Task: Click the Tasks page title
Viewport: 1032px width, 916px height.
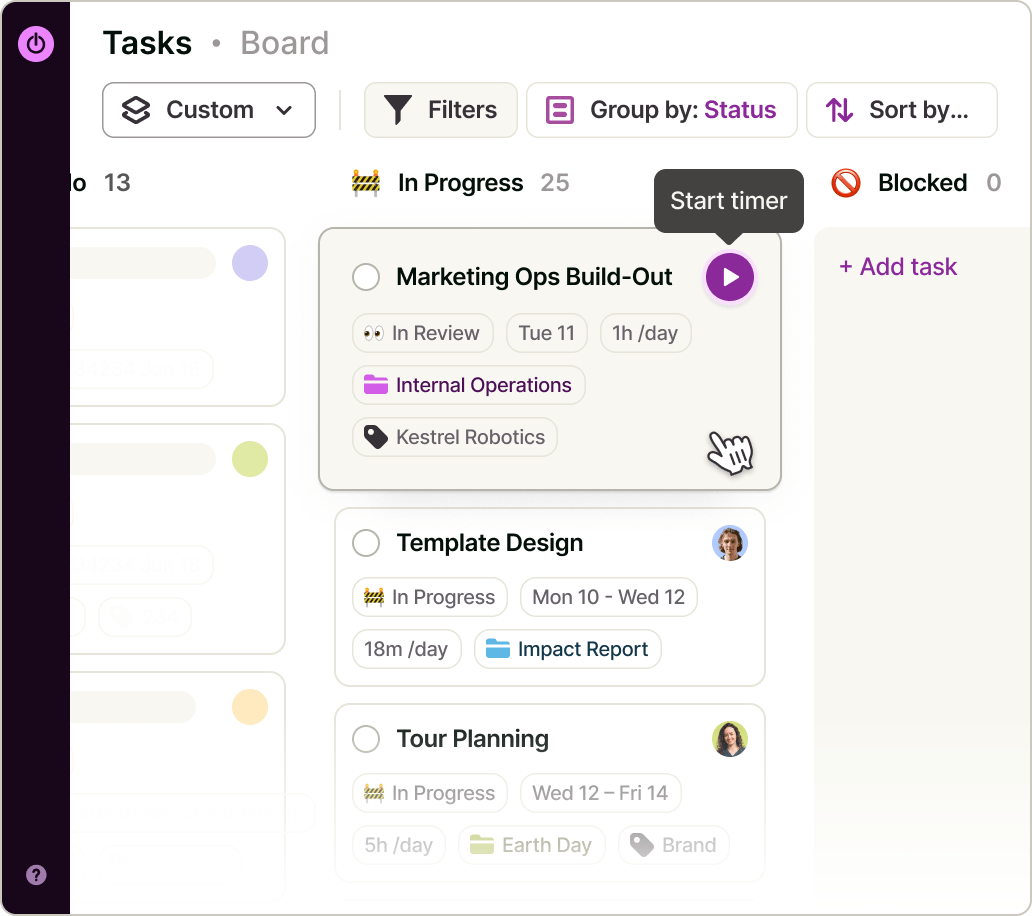Action: (x=147, y=43)
